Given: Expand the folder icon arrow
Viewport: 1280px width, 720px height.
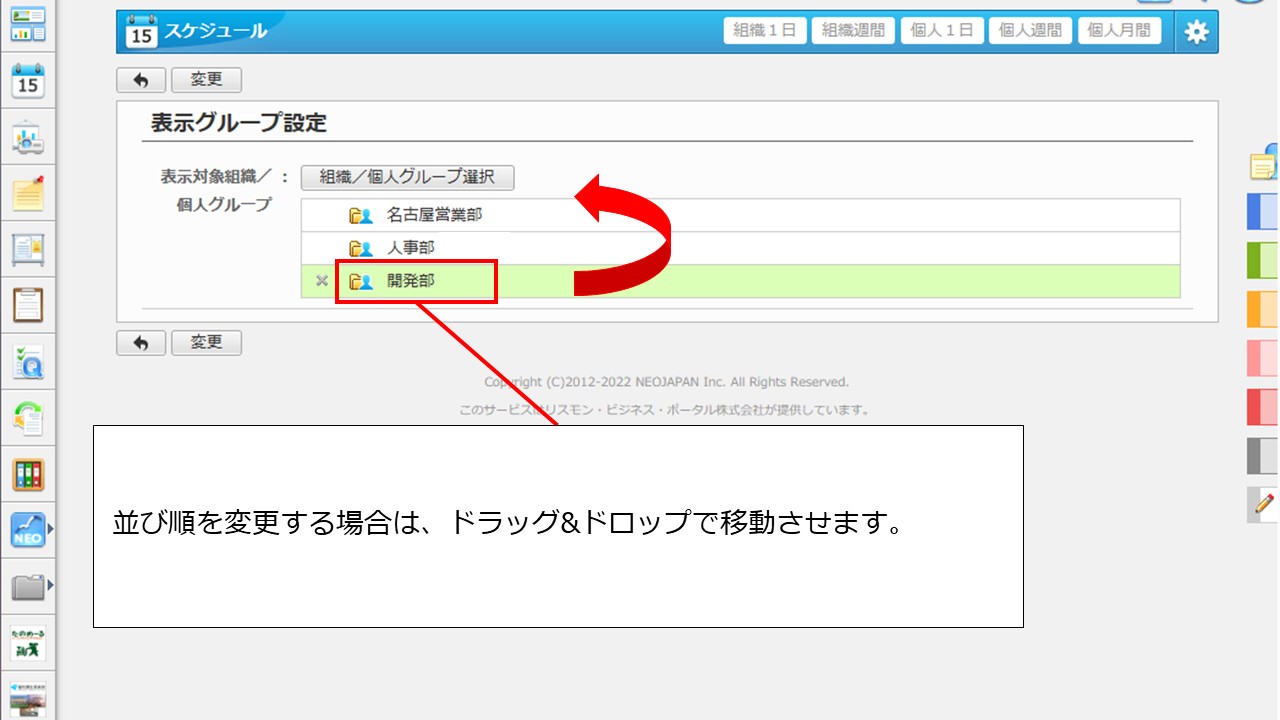Looking at the screenshot, I should [50, 586].
